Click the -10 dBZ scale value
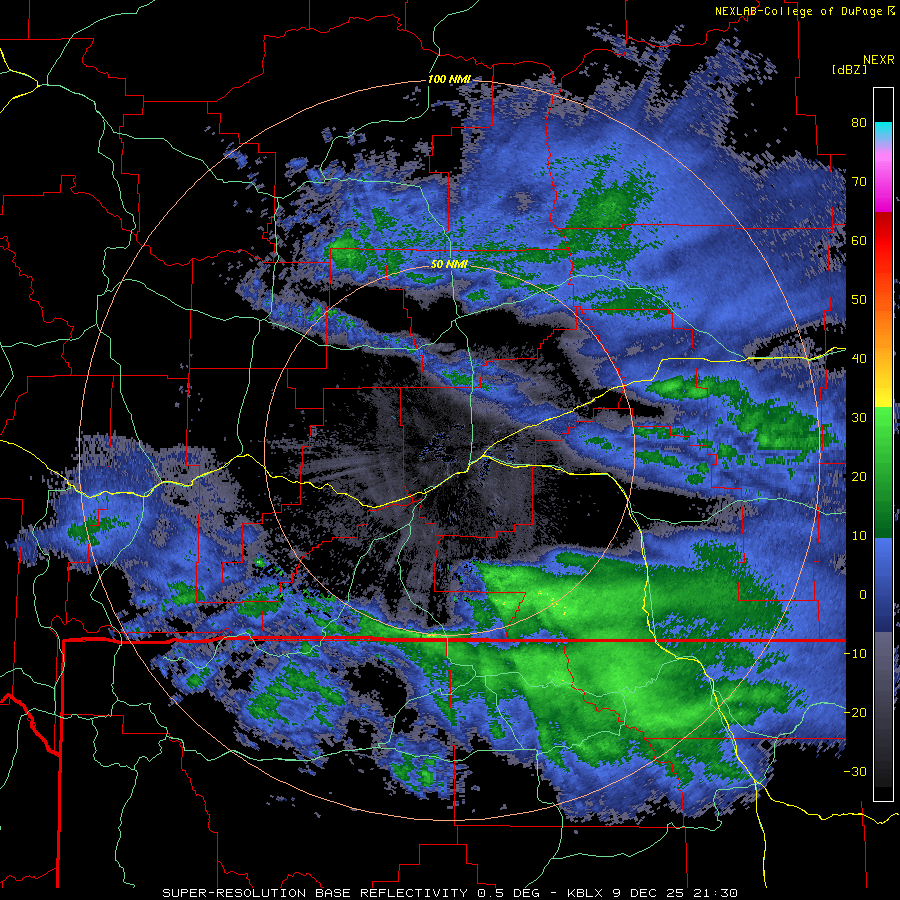 pyautogui.click(x=855, y=654)
